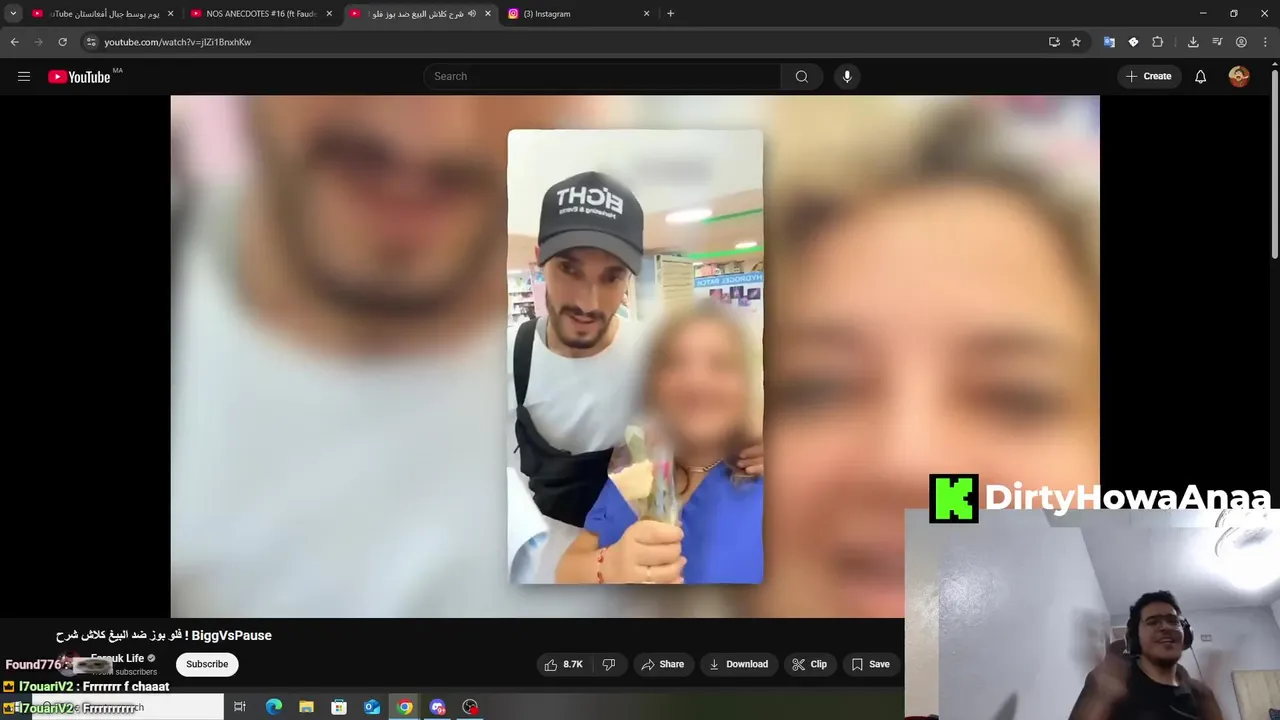Go back with browser back arrow

tap(14, 42)
